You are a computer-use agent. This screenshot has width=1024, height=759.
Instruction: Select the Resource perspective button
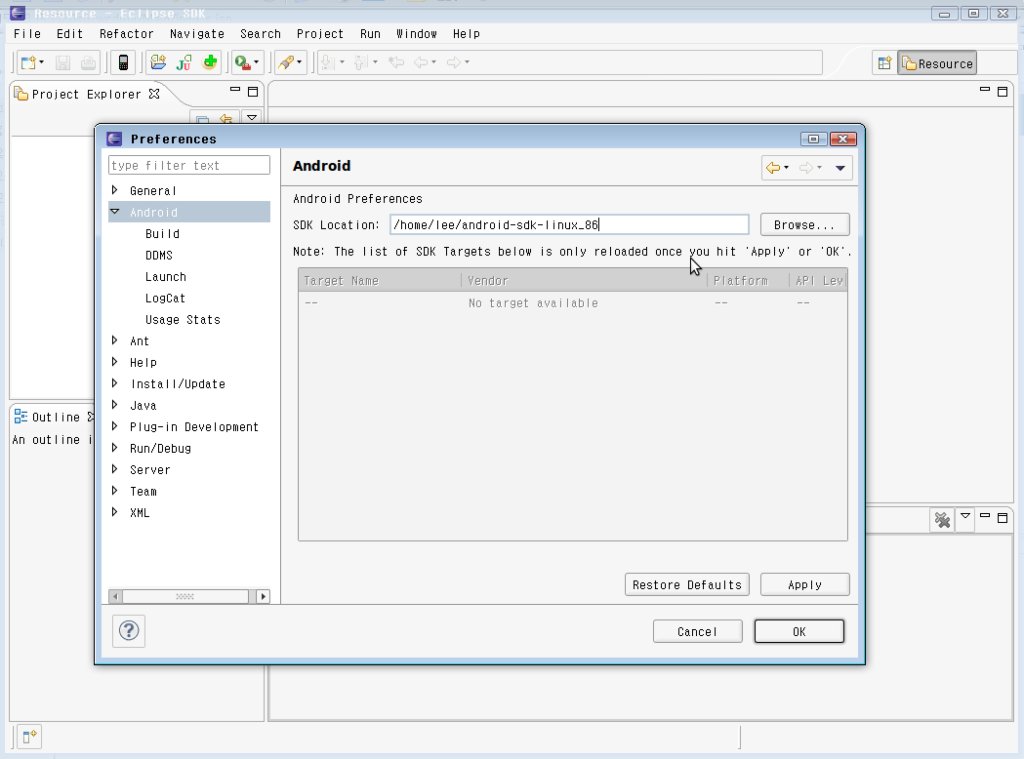(x=937, y=63)
